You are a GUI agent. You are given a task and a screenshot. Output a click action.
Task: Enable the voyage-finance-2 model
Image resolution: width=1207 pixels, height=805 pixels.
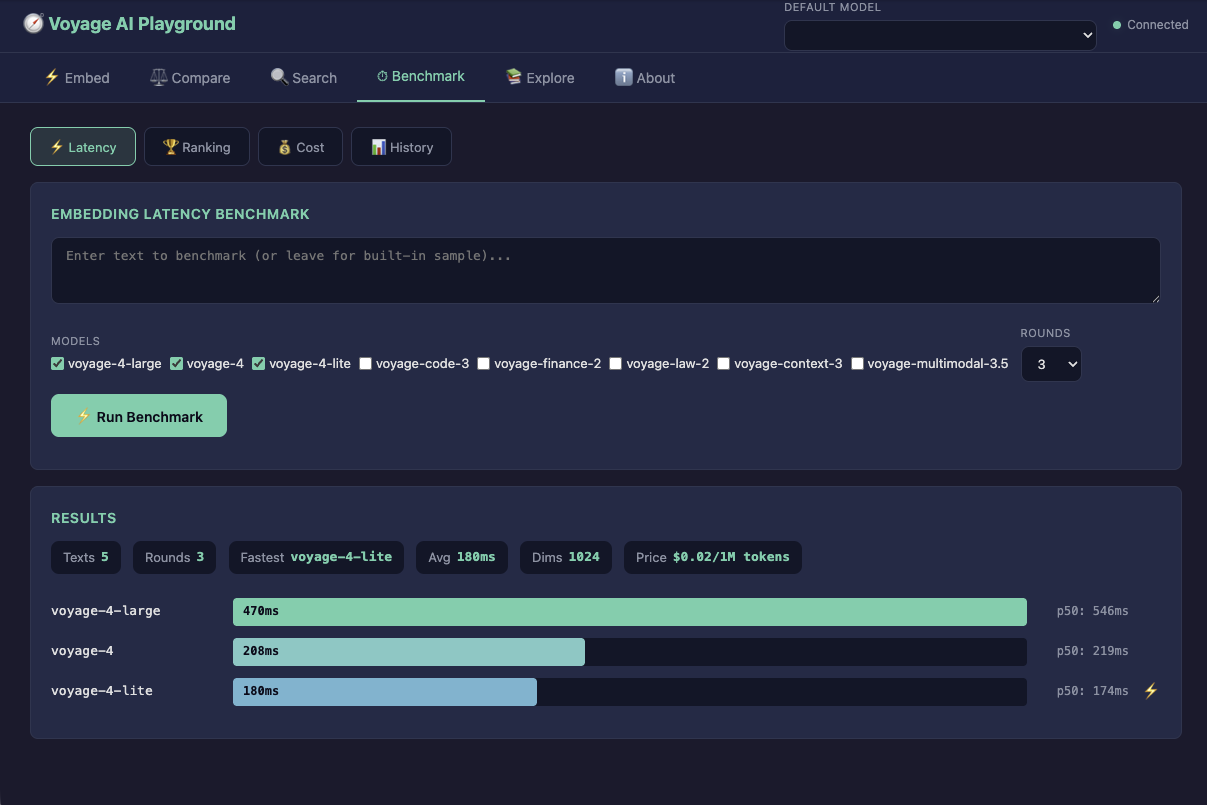click(x=483, y=363)
